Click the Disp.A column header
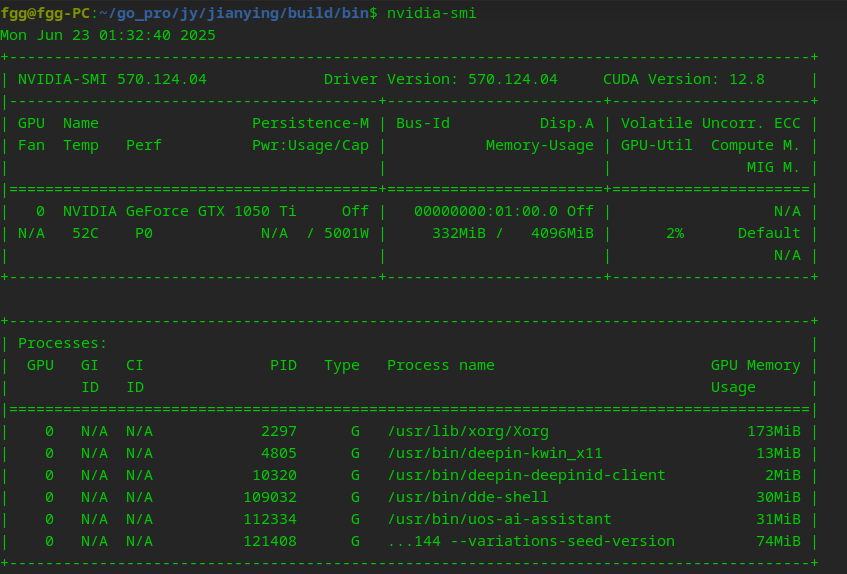The height and width of the screenshot is (574, 847). [x=567, y=124]
